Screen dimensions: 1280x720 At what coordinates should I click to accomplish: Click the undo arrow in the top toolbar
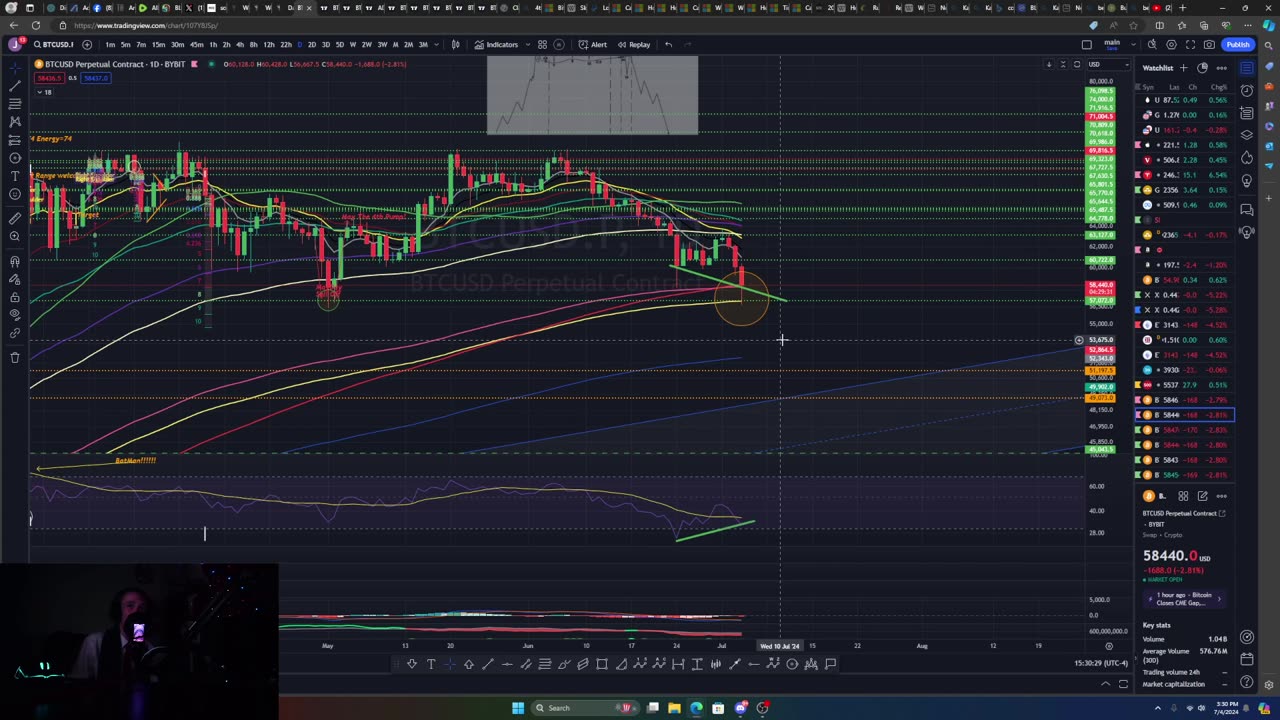coord(668,44)
